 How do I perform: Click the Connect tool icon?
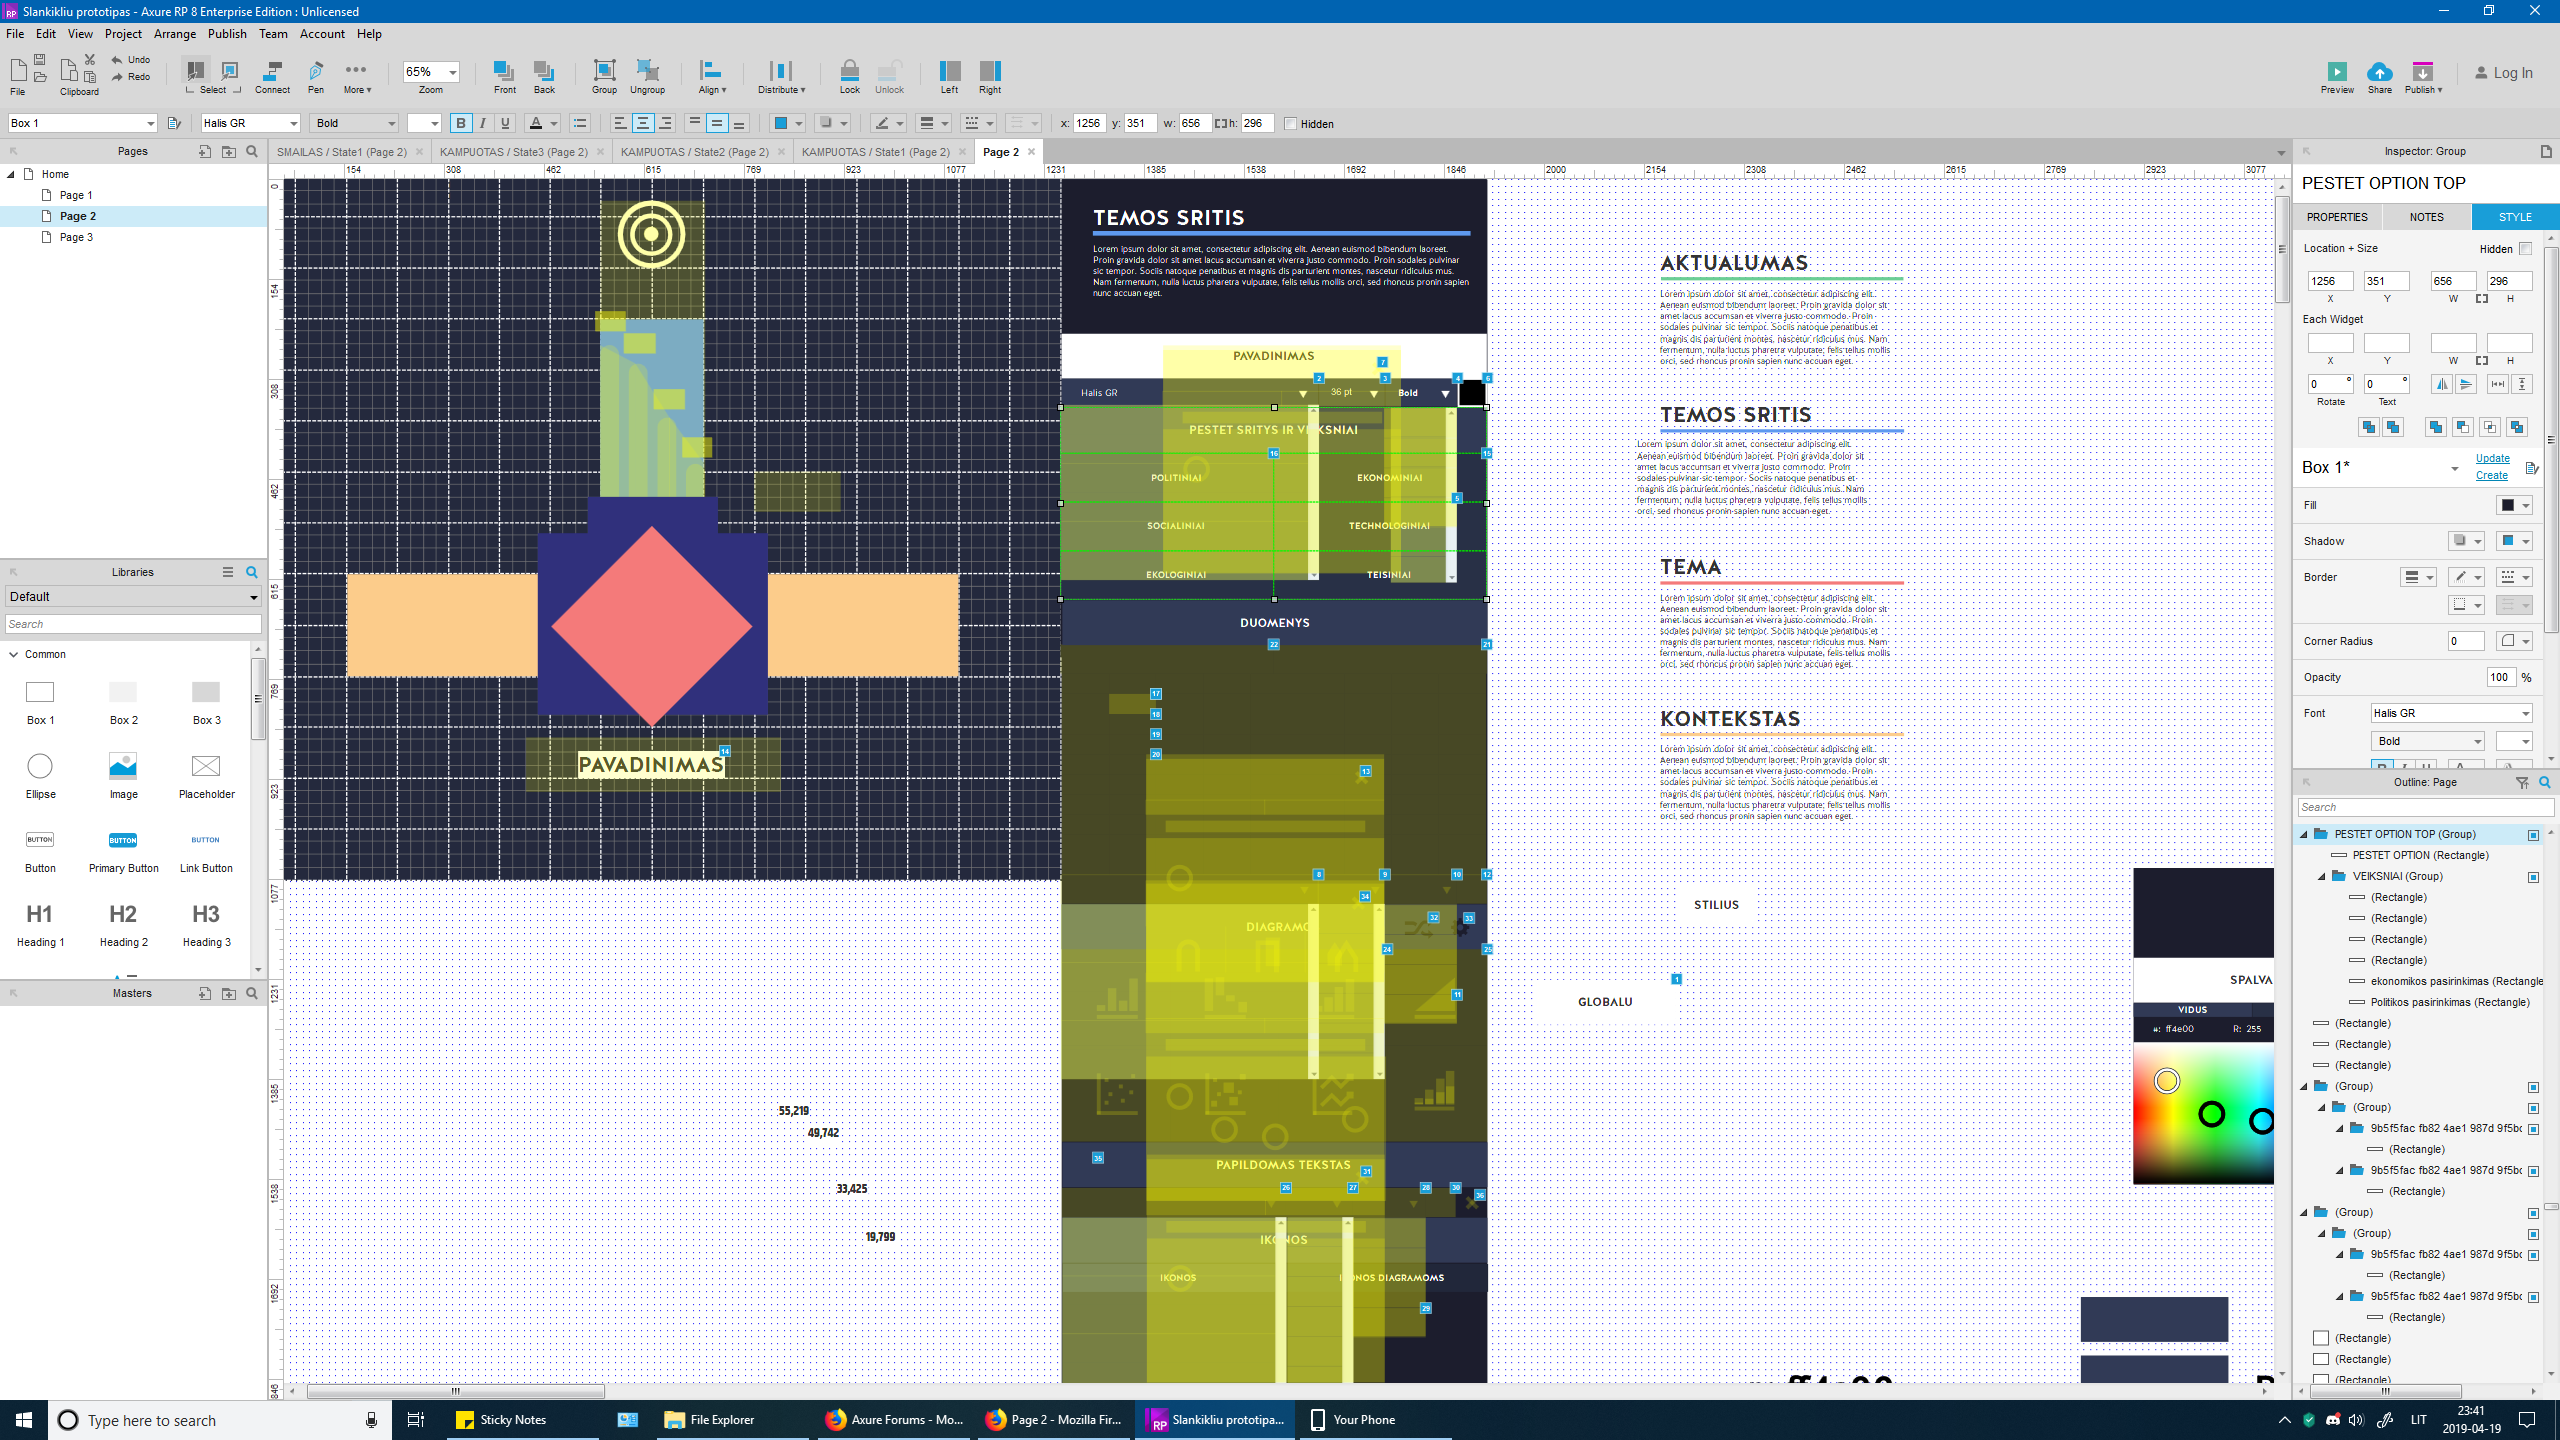[x=272, y=71]
